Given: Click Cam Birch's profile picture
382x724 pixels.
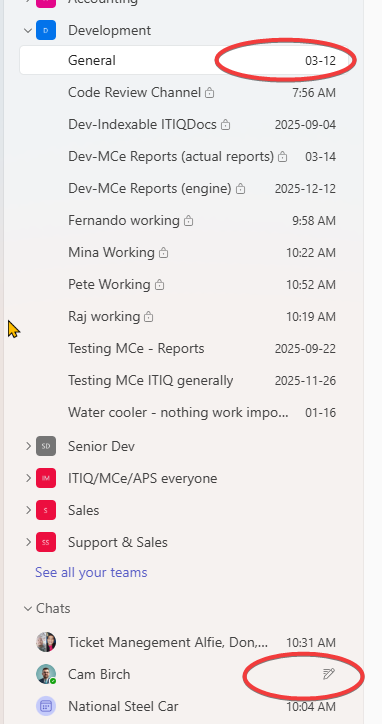Looking at the screenshot, I should tap(46, 674).
